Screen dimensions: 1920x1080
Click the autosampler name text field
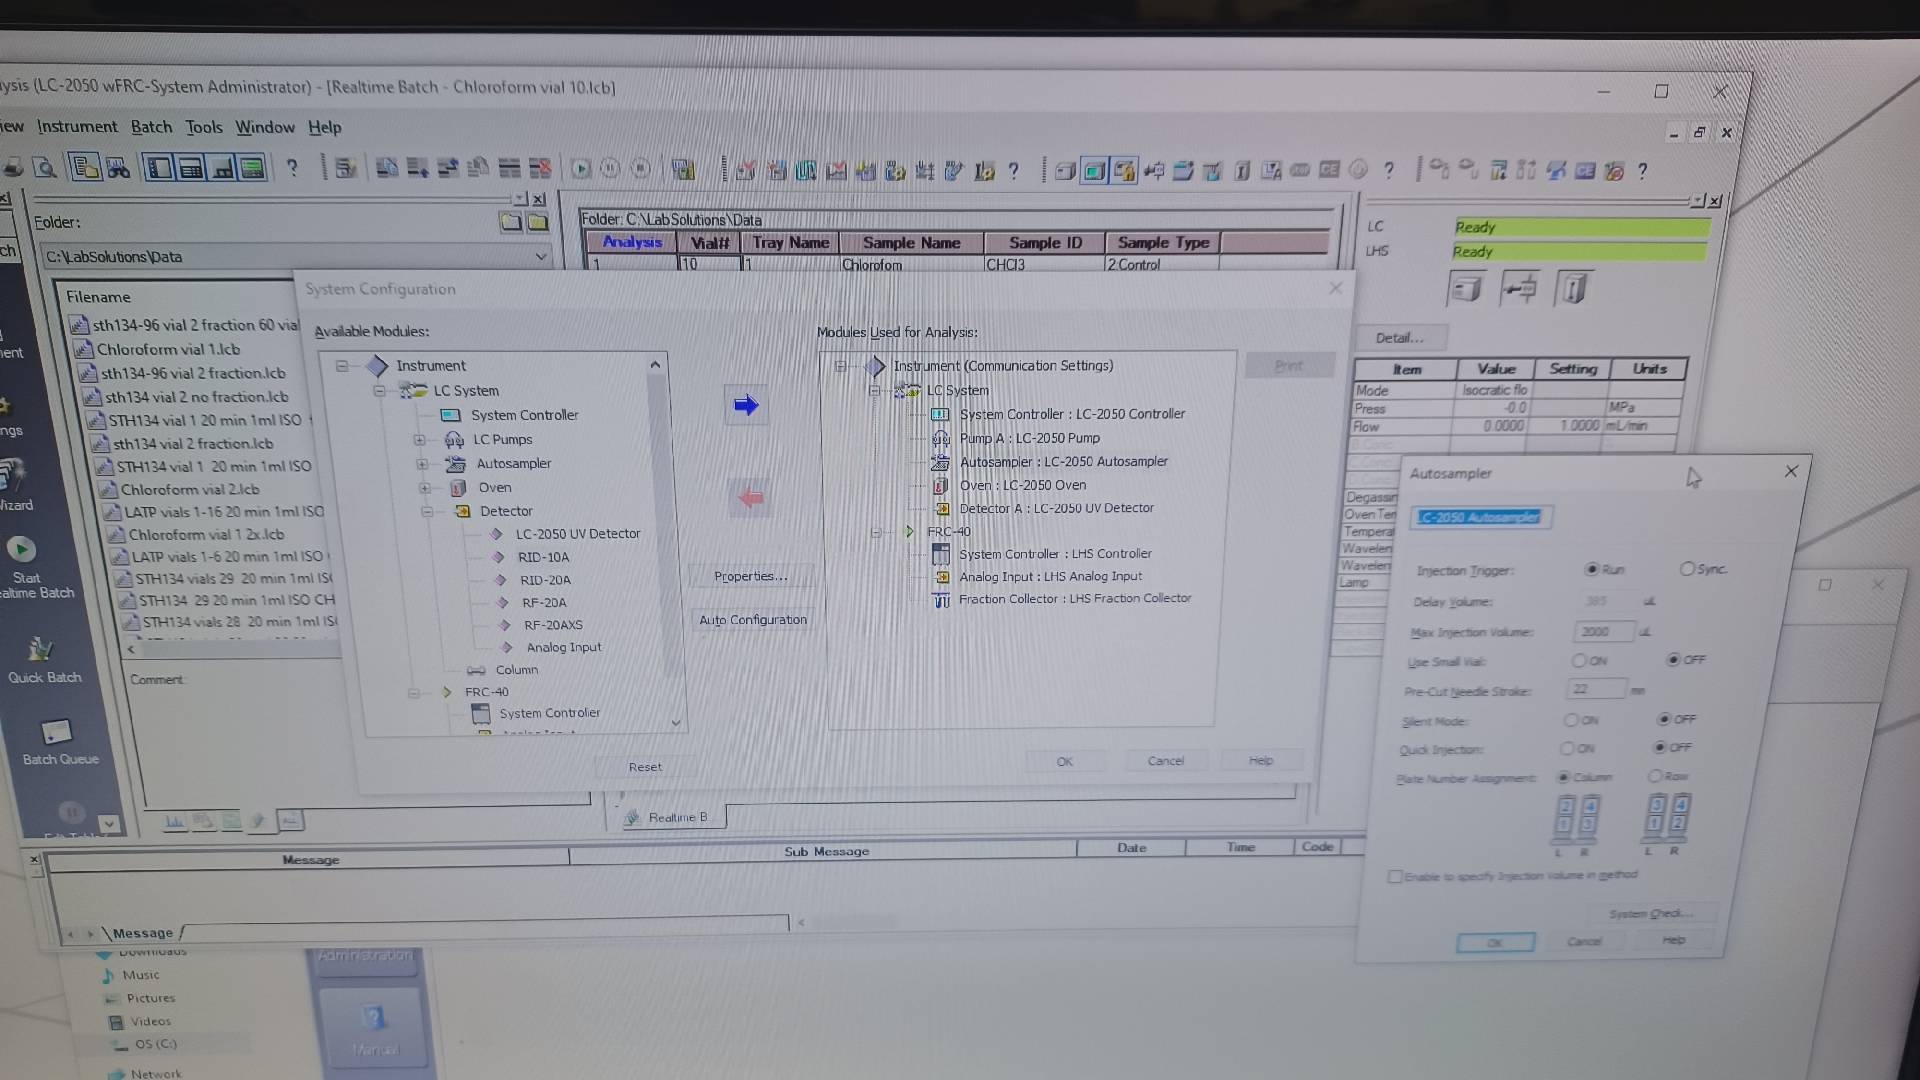point(1481,518)
